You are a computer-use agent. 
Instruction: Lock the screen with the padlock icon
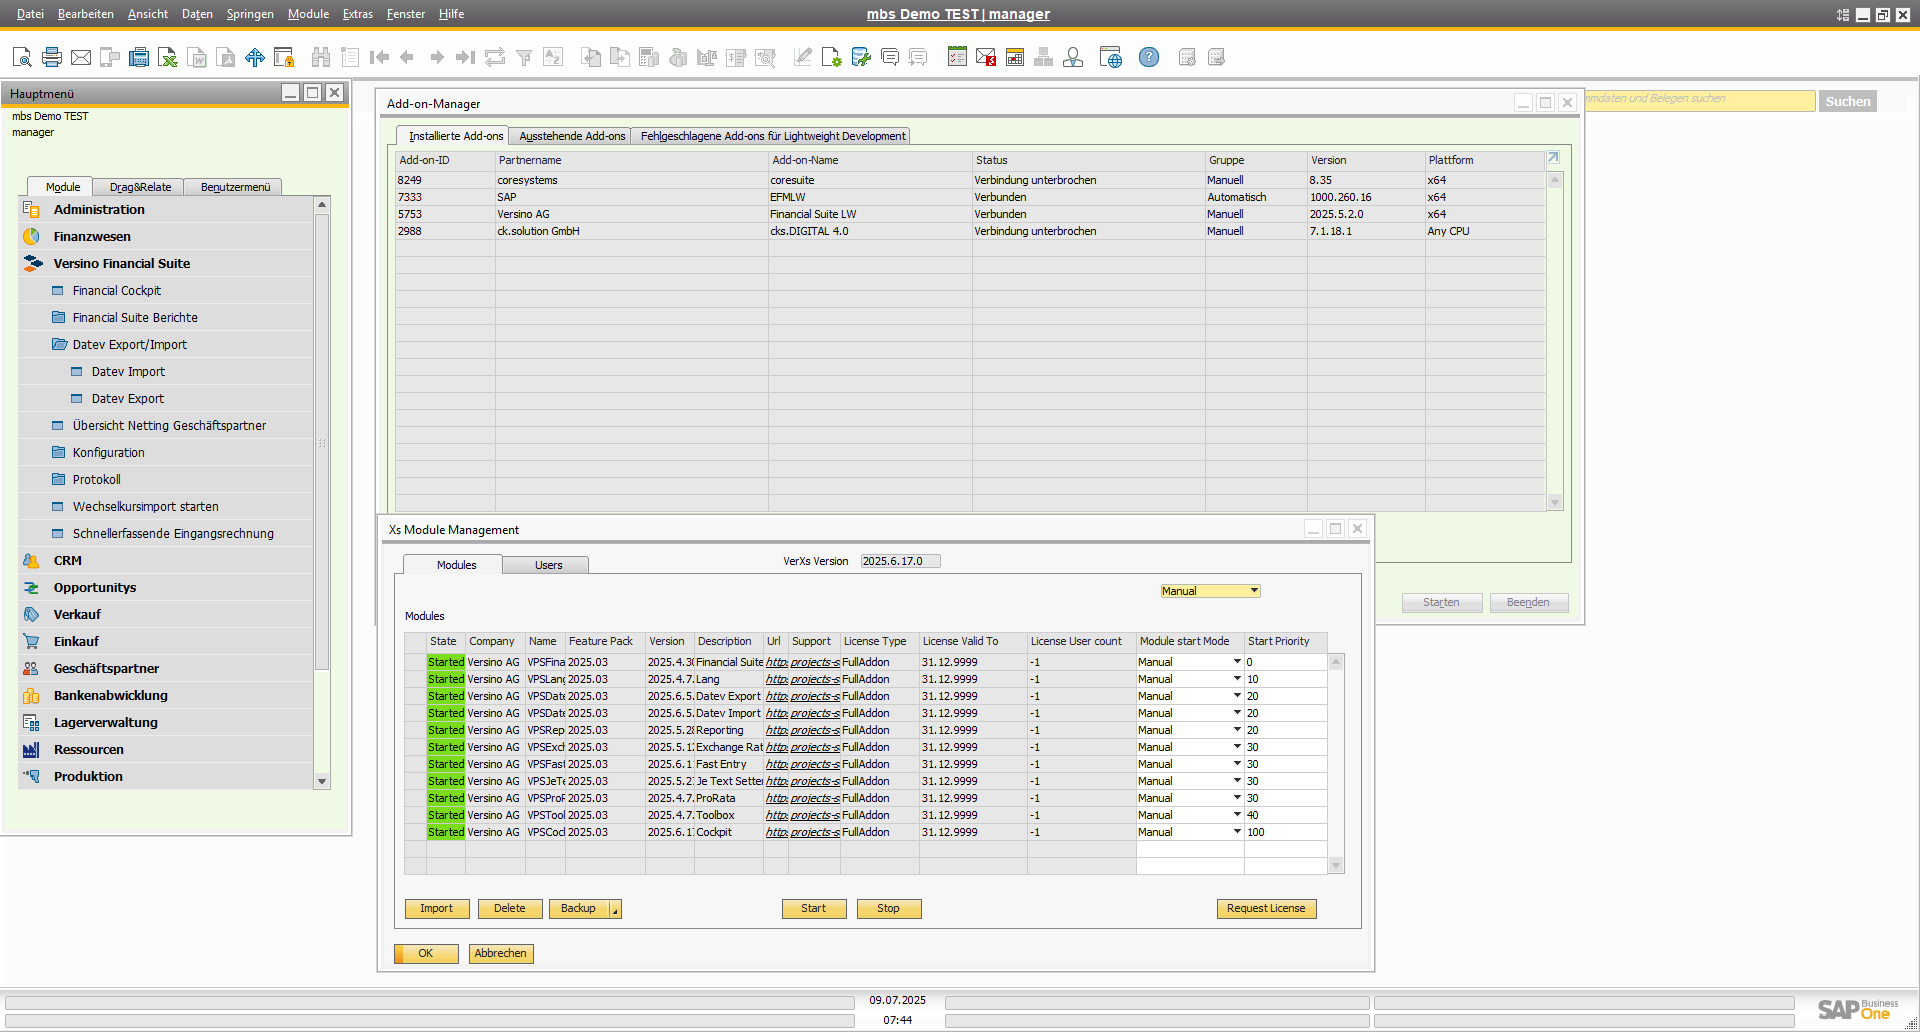[x=284, y=57]
